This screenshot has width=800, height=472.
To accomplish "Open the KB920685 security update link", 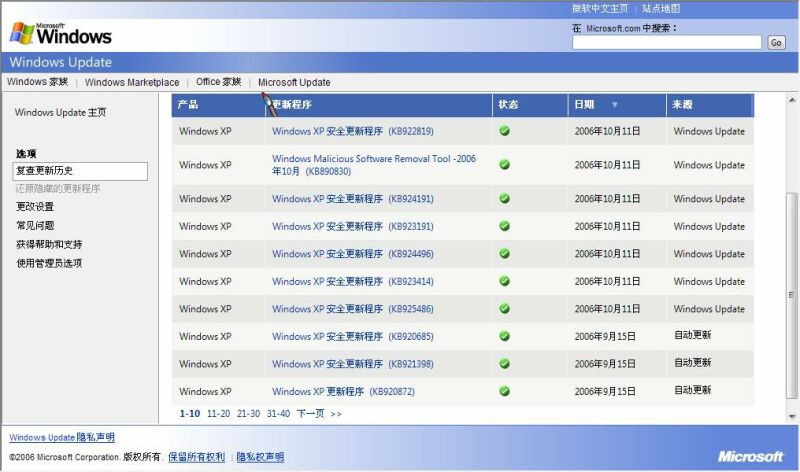I will (353, 336).
